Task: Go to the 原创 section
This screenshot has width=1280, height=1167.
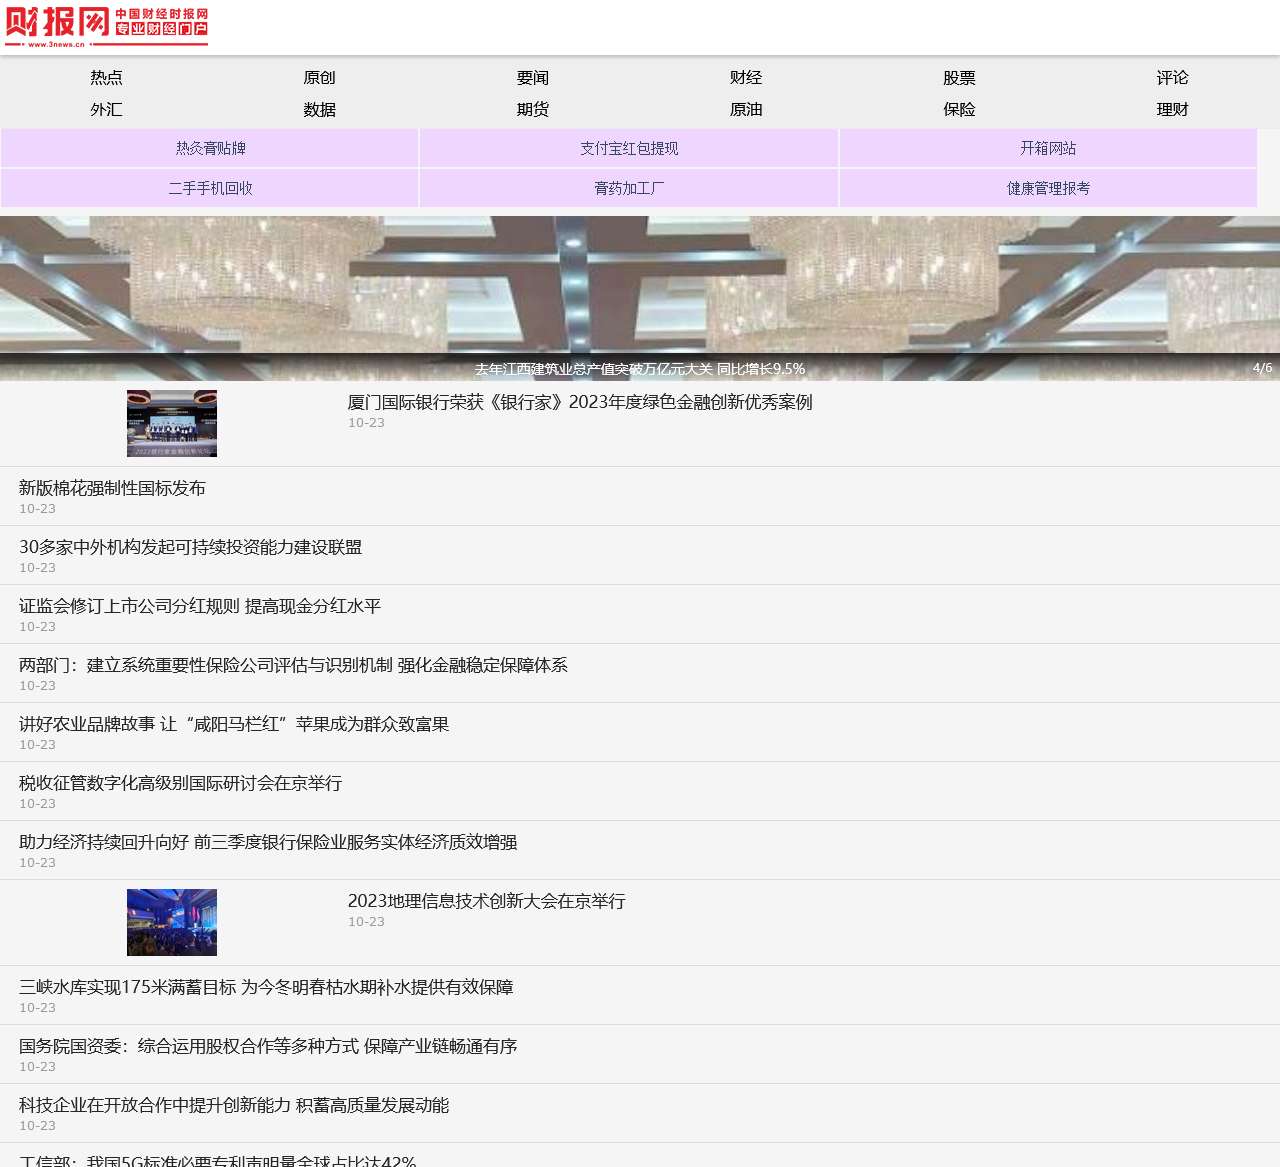Action: click(x=320, y=78)
